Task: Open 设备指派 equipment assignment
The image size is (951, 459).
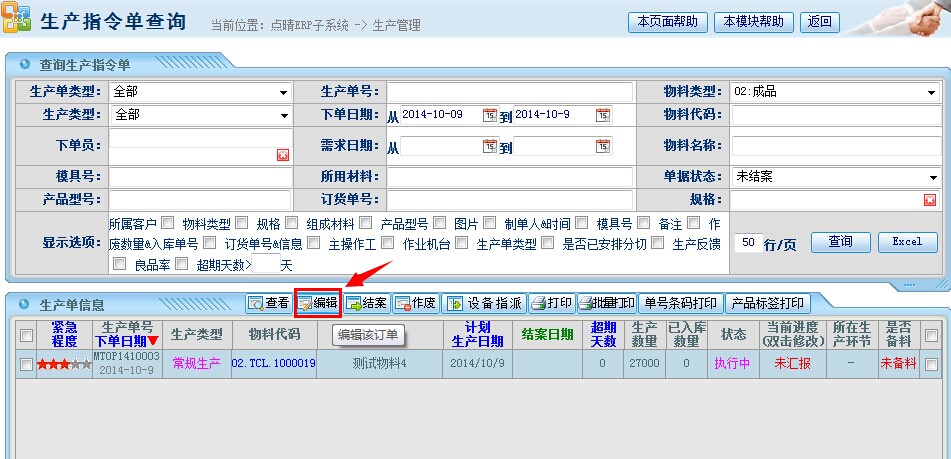Action: pos(483,303)
